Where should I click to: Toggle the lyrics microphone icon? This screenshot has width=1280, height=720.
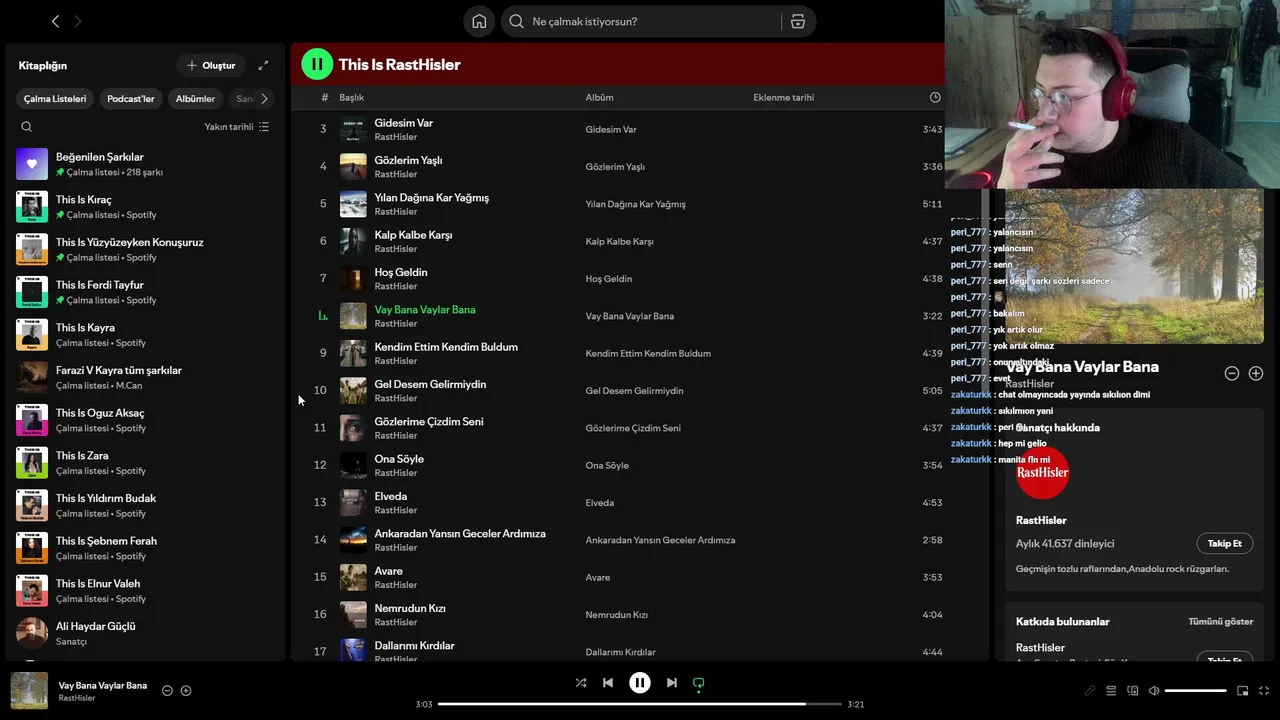(x=1090, y=690)
